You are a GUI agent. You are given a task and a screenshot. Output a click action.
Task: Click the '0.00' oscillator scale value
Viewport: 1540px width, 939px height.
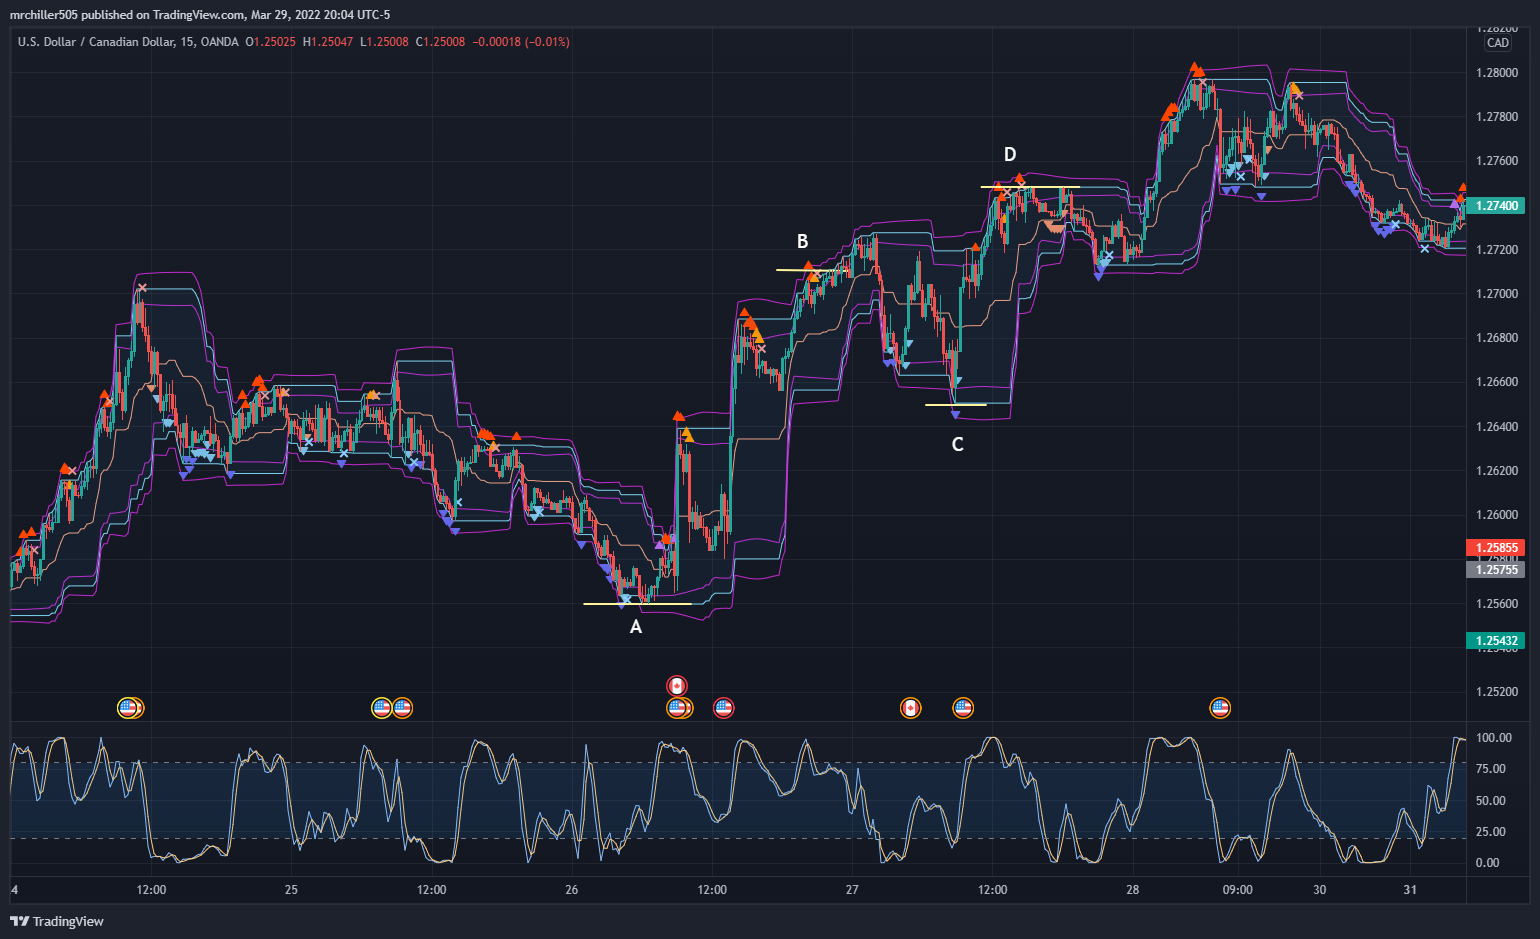(1488, 863)
